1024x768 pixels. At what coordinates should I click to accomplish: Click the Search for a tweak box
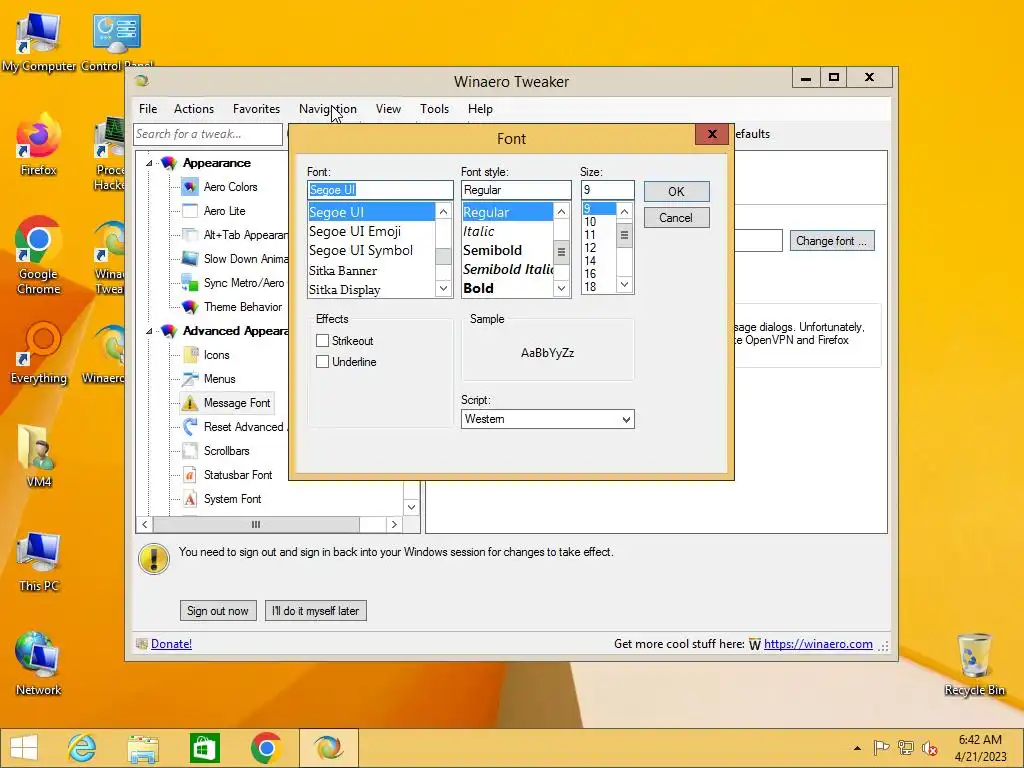click(x=208, y=134)
